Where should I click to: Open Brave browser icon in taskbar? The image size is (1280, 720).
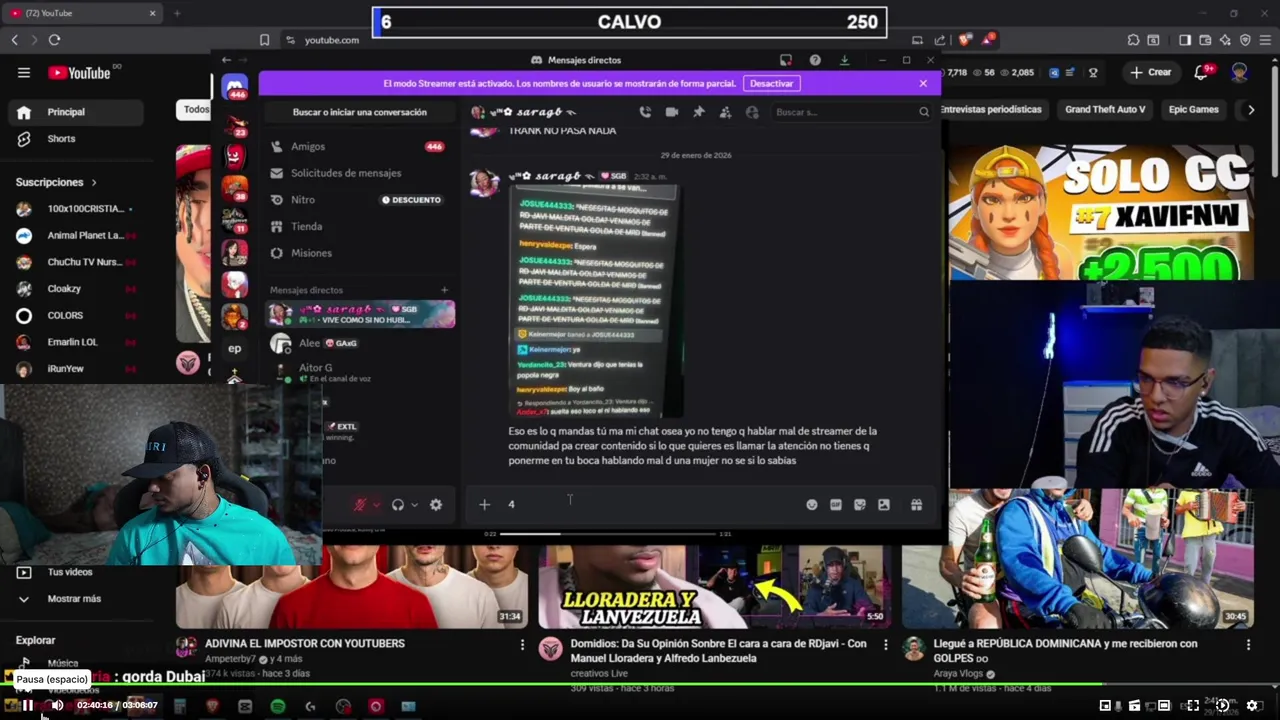212,706
